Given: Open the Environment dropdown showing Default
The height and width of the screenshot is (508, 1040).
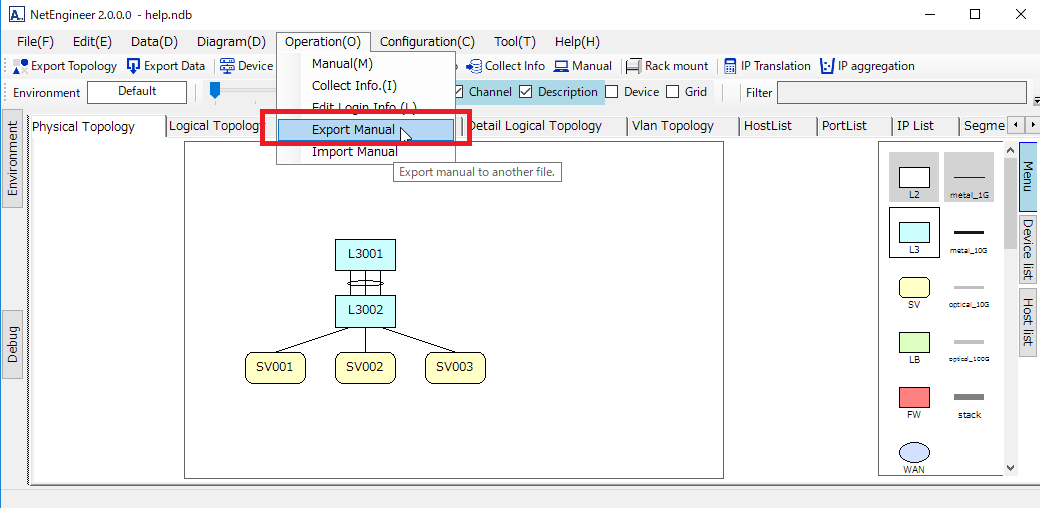Looking at the screenshot, I should [x=137, y=92].
